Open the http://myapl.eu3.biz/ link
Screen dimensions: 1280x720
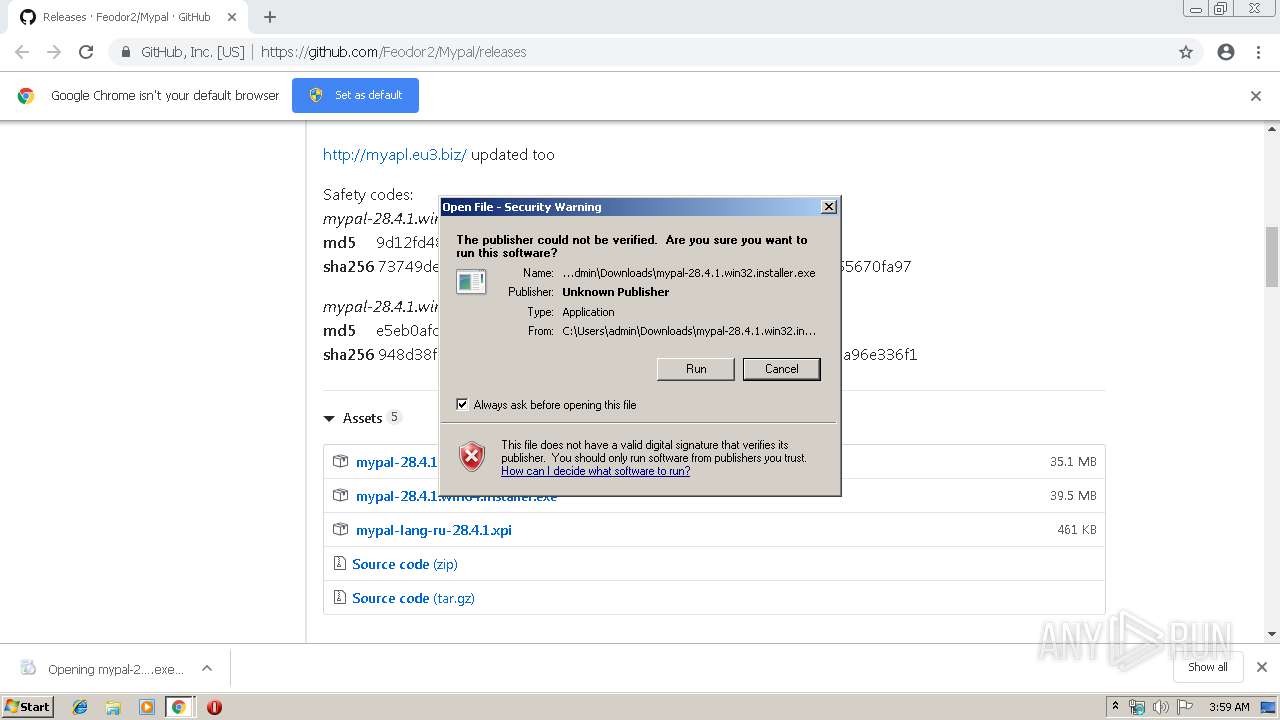click(x=395, y=154)
